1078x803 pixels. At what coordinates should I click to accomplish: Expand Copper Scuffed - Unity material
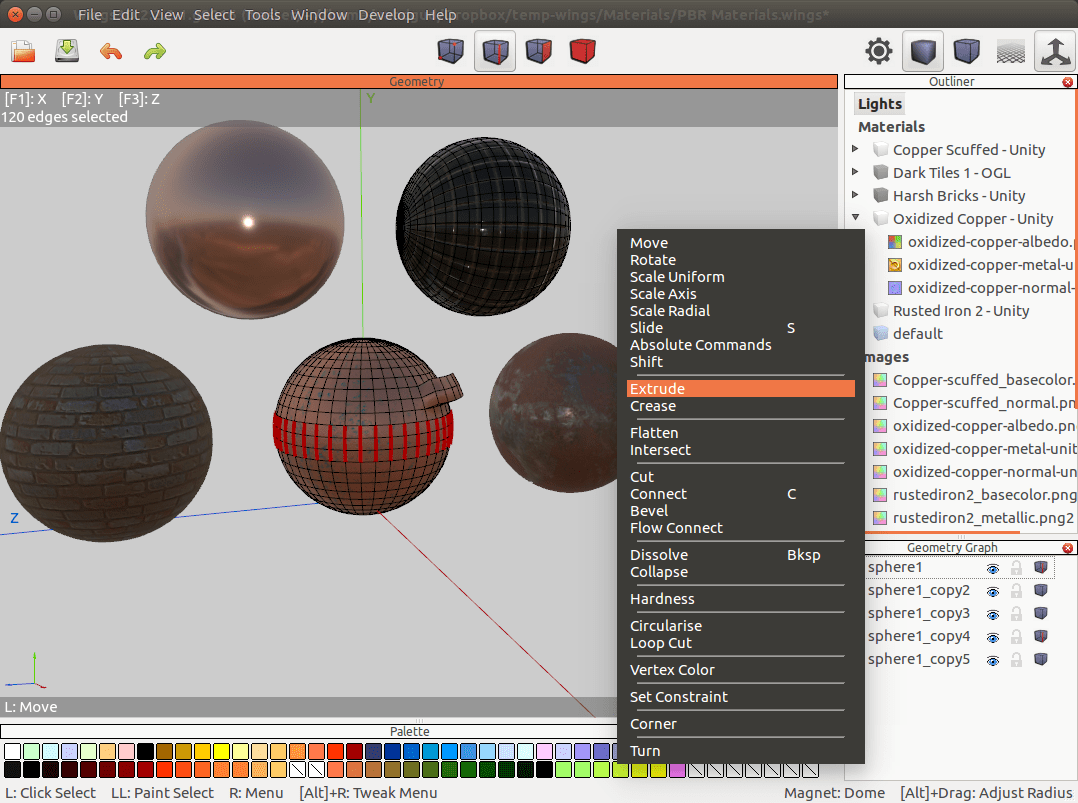pyautogui.click(x=855, y=148)
